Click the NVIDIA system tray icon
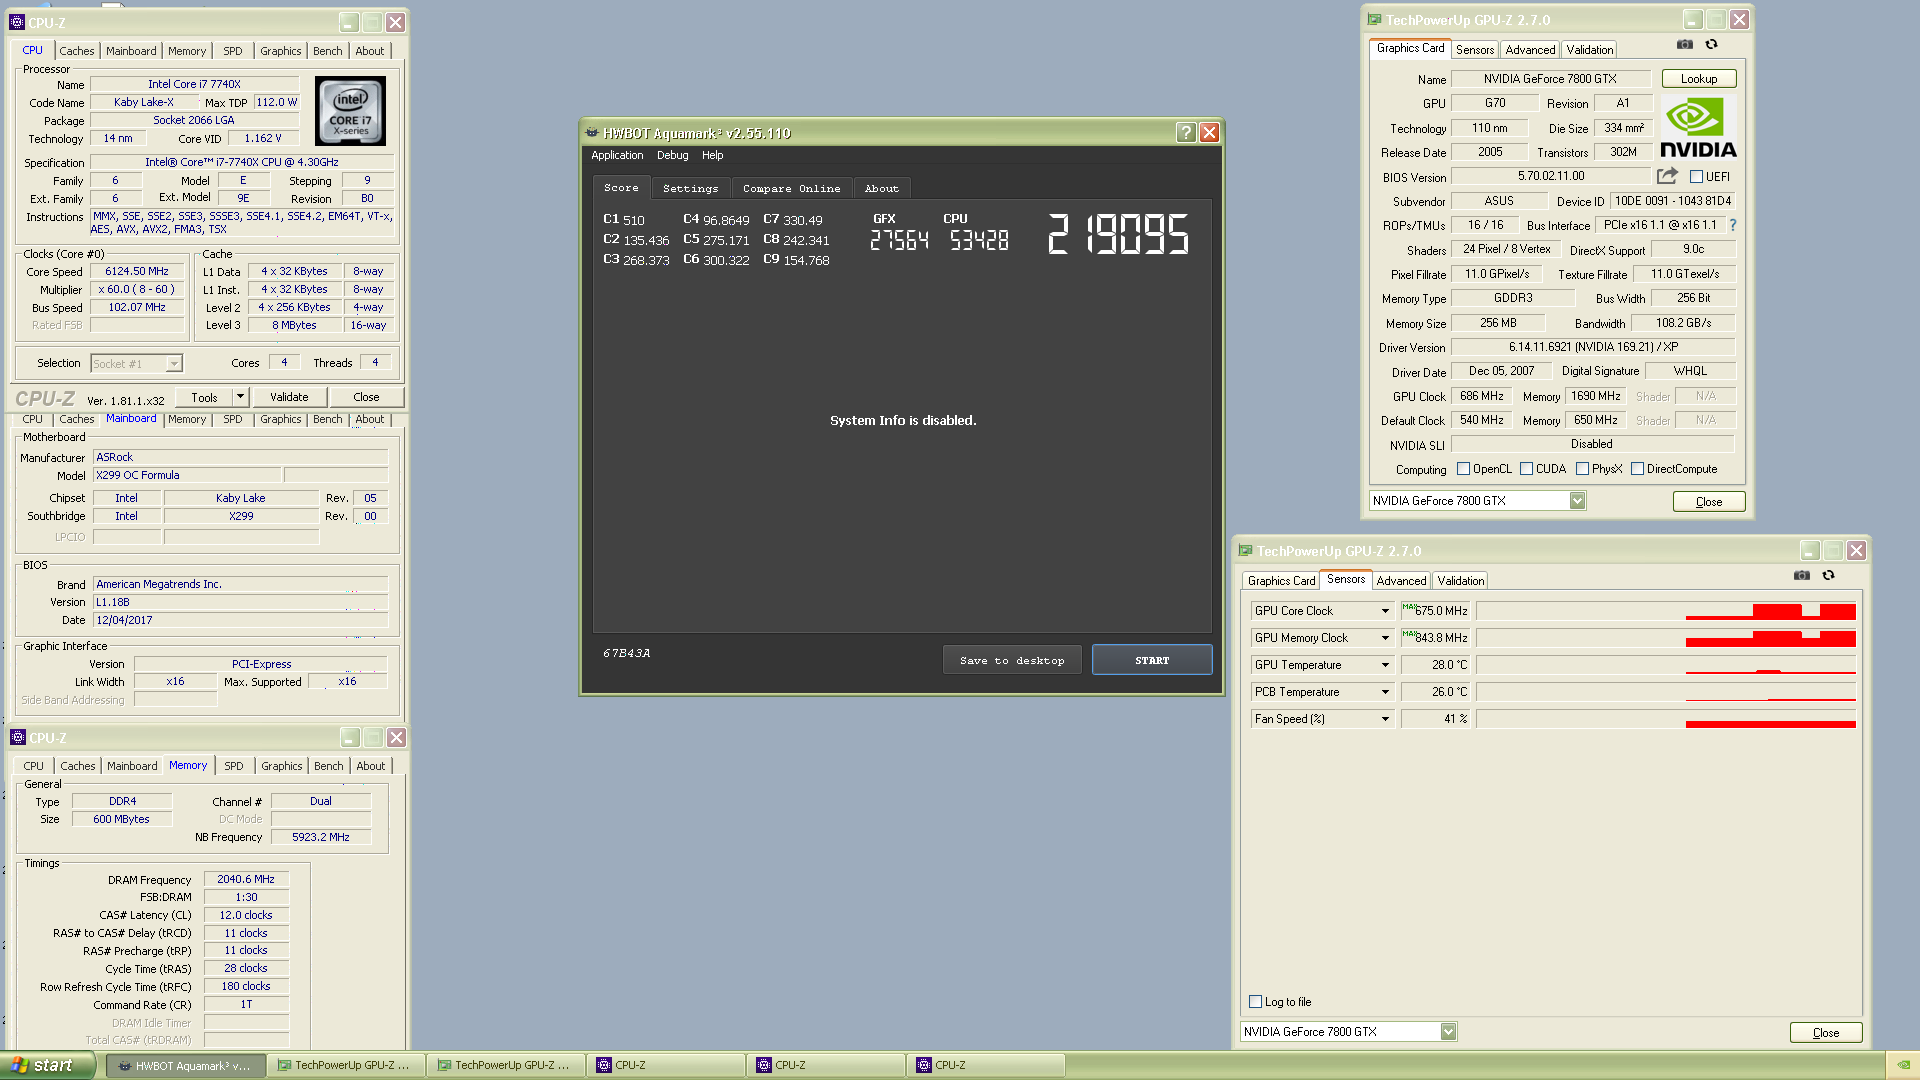This screenshot has height=1080, width=1920. pos(1903,1066)
